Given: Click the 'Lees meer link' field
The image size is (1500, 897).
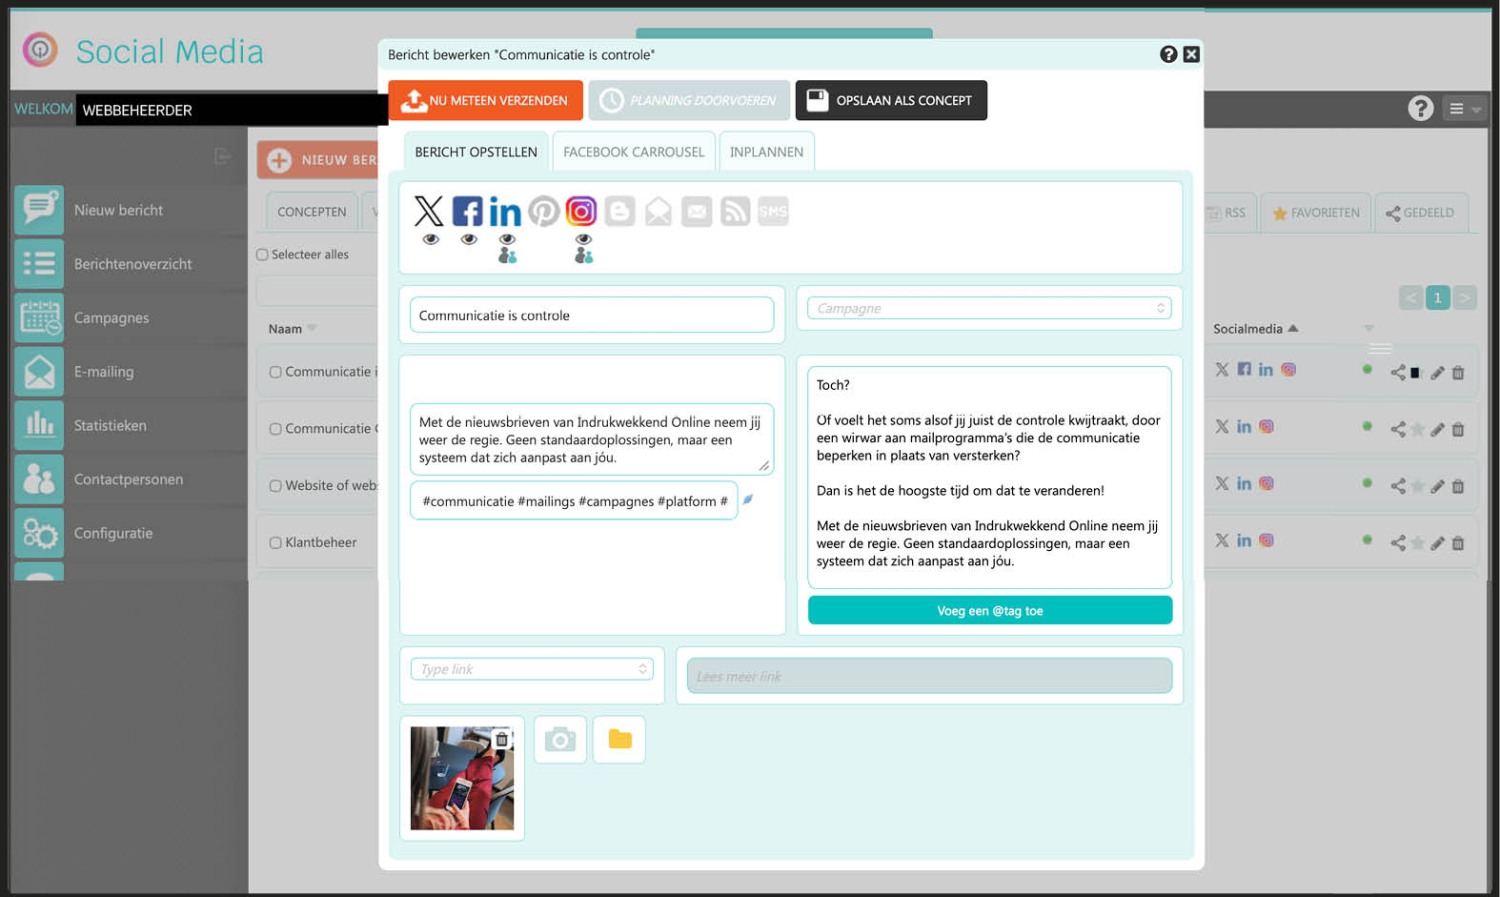Looking at the screenshot, I should click(x=929, y=676).
